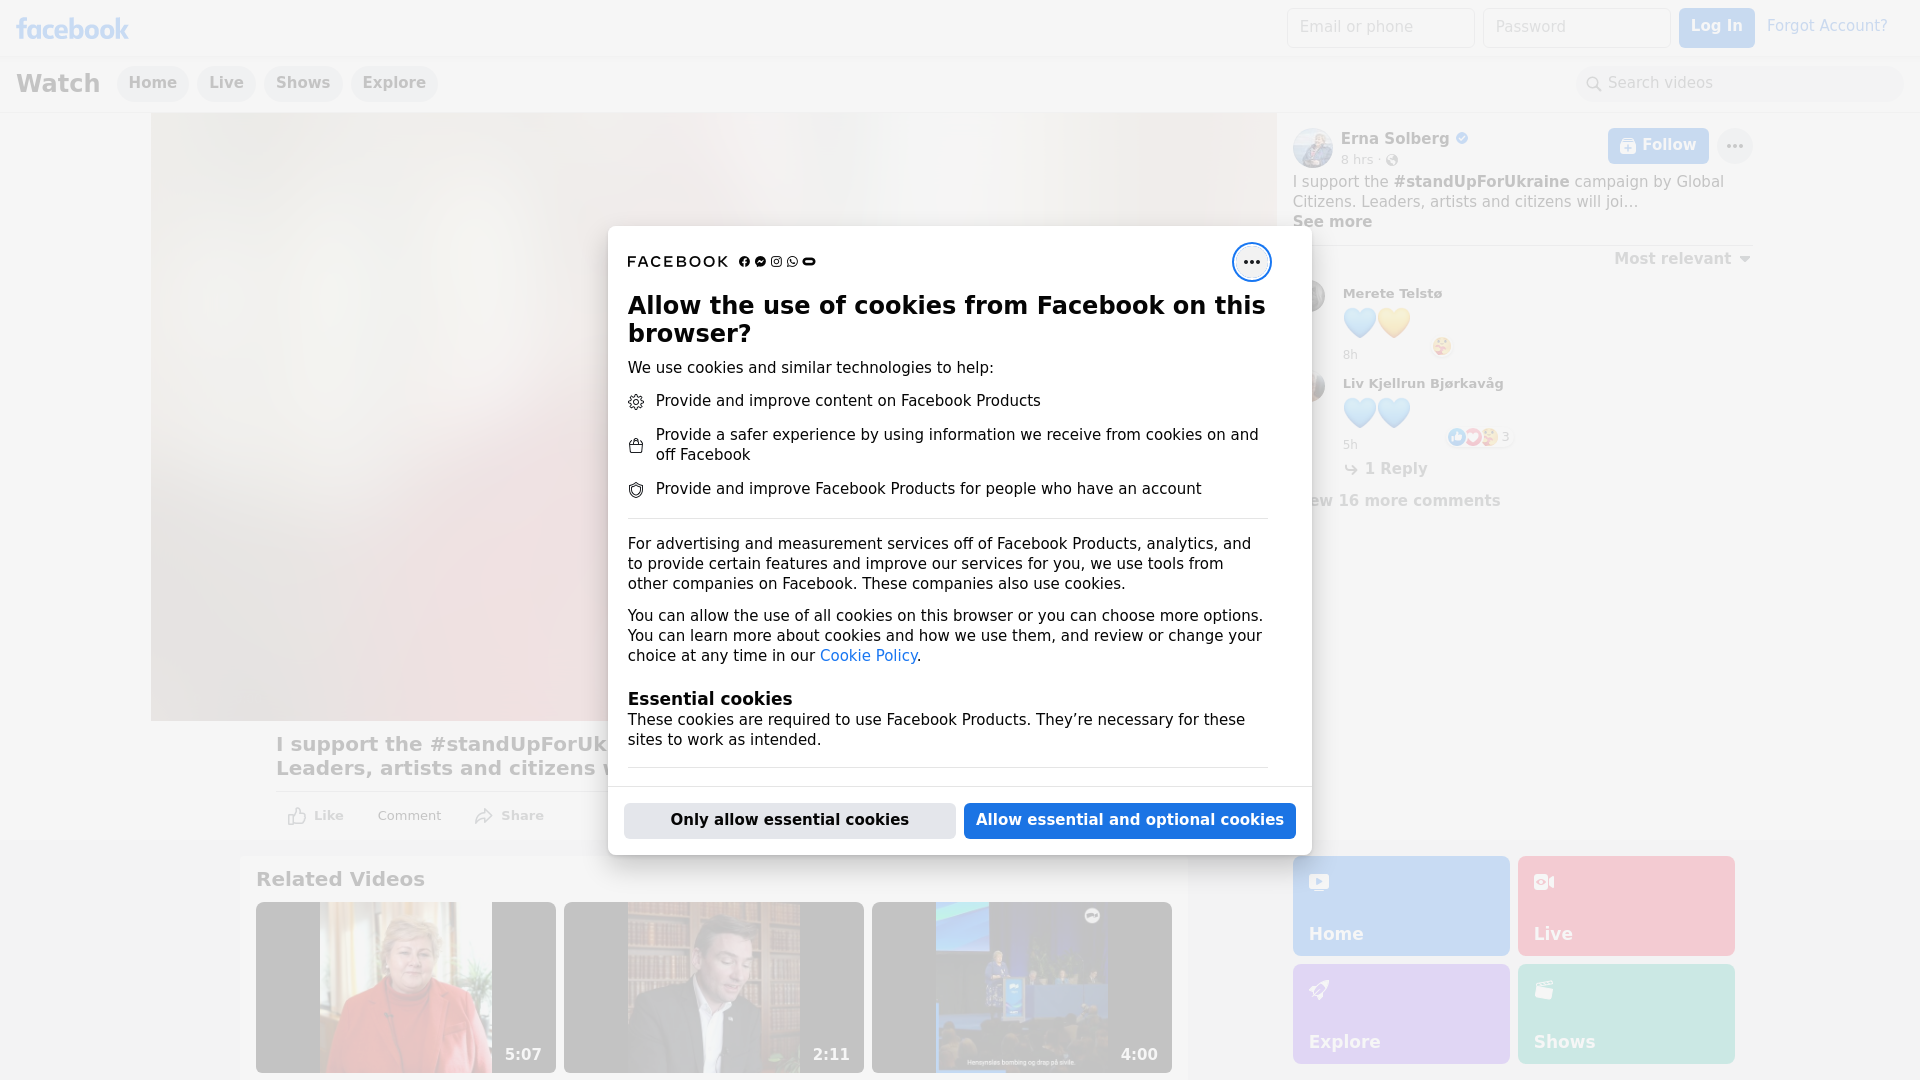Open Most relevant comment sort dropdown
This screenshot has height=1080, width=1920.
[1682, 259]
